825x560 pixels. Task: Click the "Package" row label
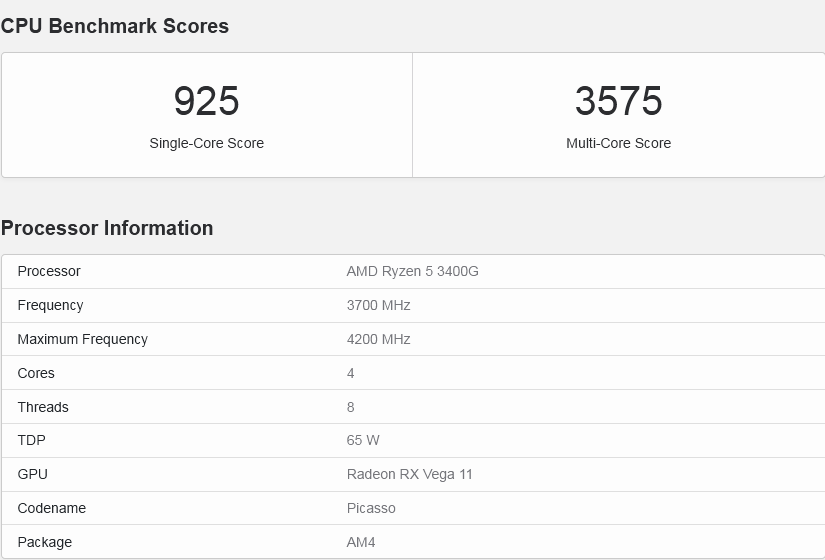click(45, 542)
